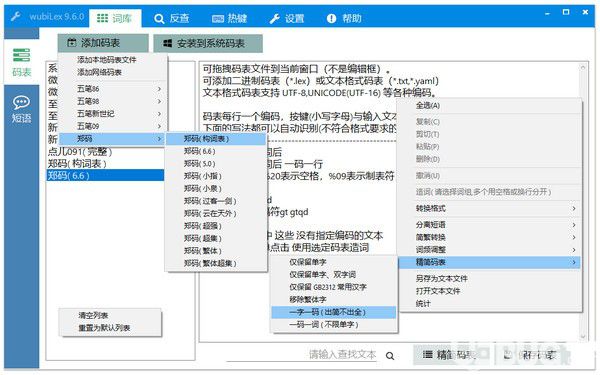Choose 添加网络码表 menu entry
This screenshot has width=600, height=375.
pos(112,72)
